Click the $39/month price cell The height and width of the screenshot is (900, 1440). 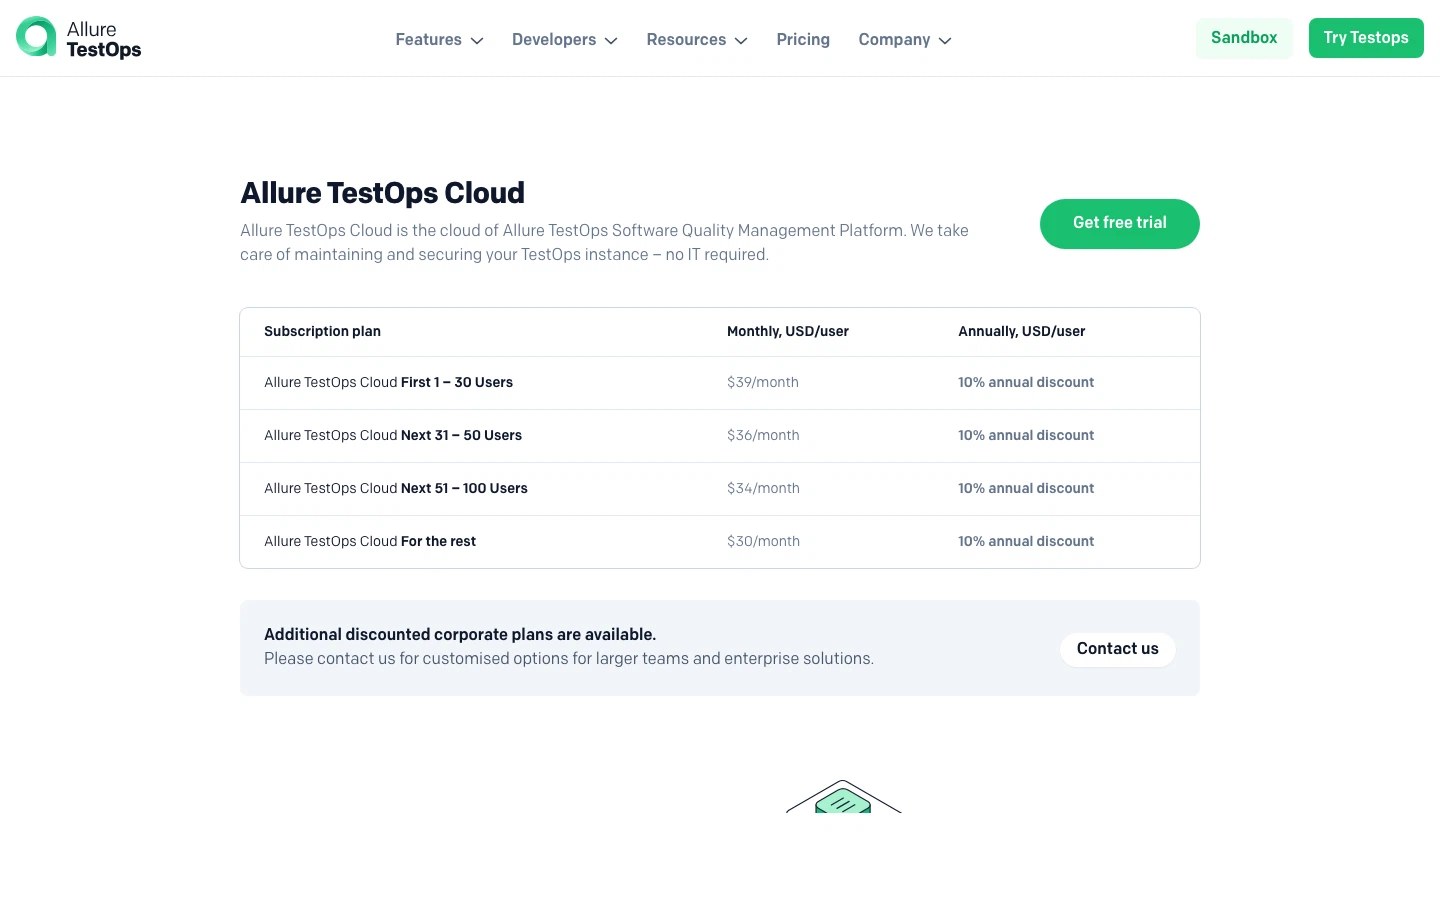(x=763, y=383)
